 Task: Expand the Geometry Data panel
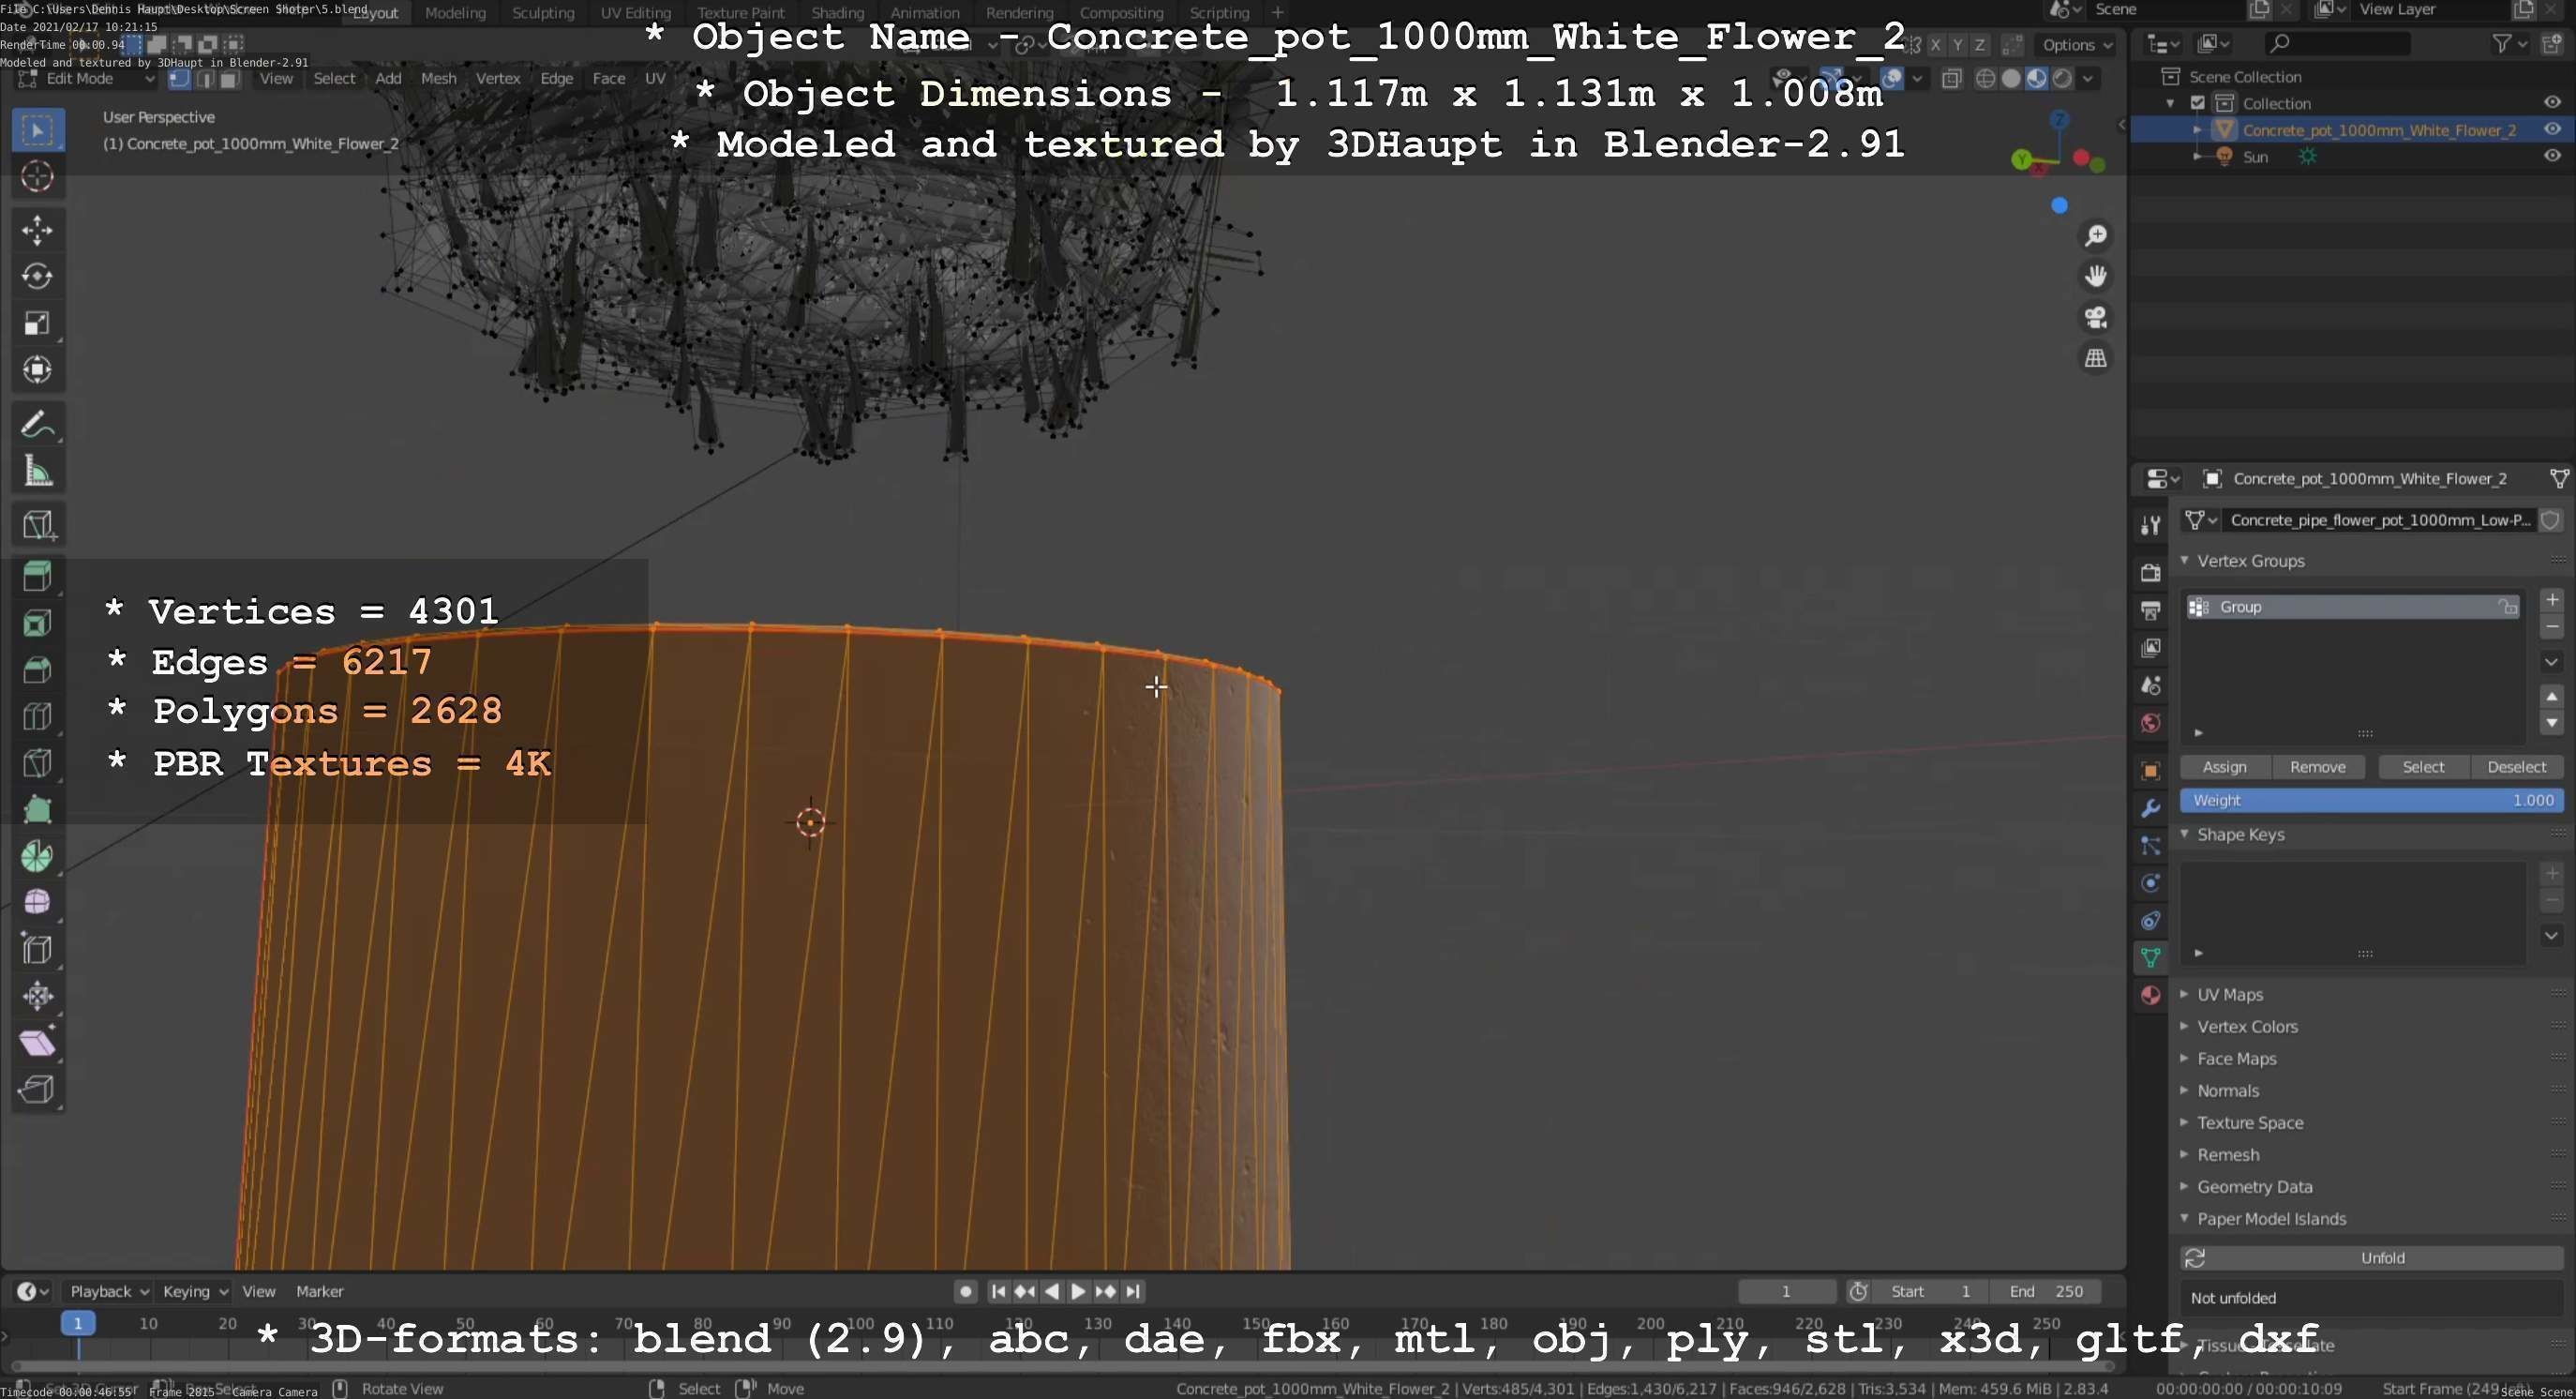[2184, 1186]
